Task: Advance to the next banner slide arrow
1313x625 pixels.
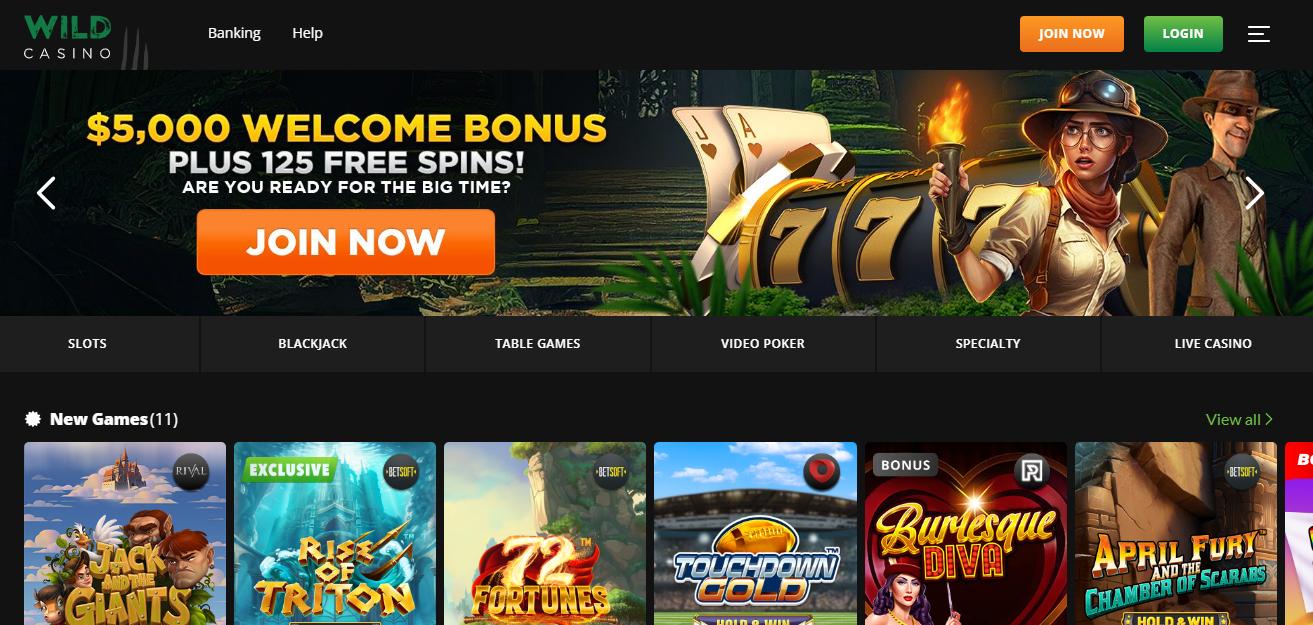Action: click(1254, 193)
